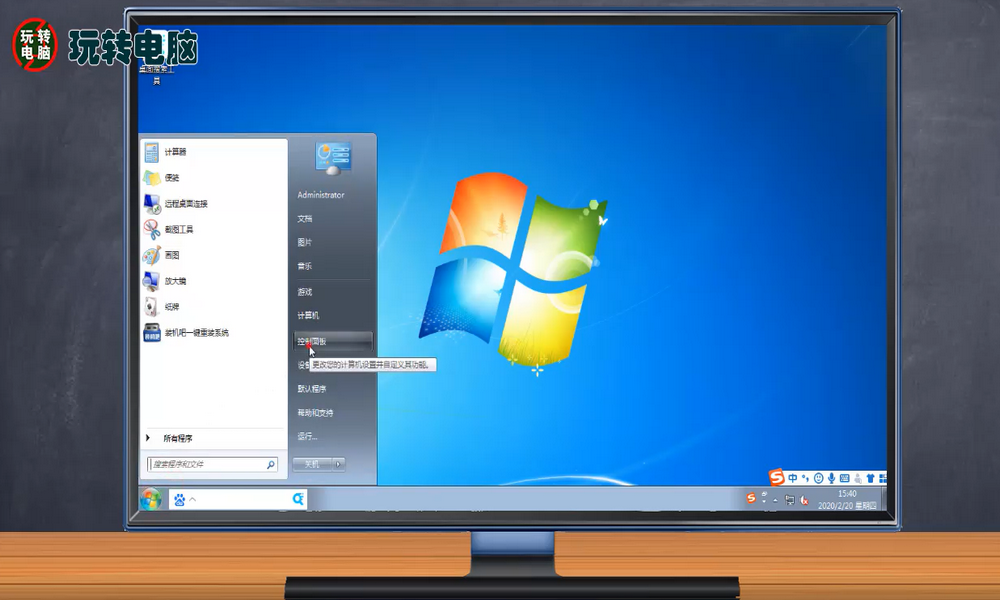Click the muted volume tray icon
Viewport: 1000px width, 600px height.
(804, 501)
